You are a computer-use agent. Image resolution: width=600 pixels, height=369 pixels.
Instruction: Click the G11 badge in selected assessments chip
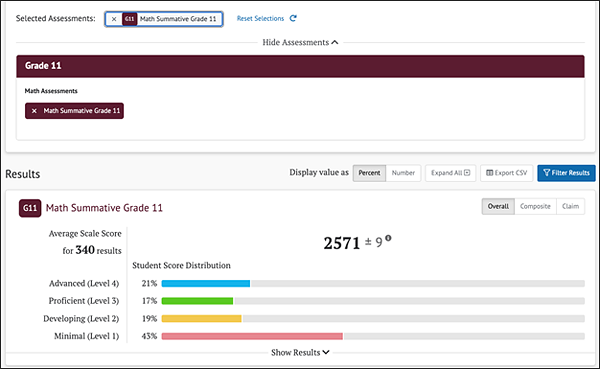coord(129,19)
